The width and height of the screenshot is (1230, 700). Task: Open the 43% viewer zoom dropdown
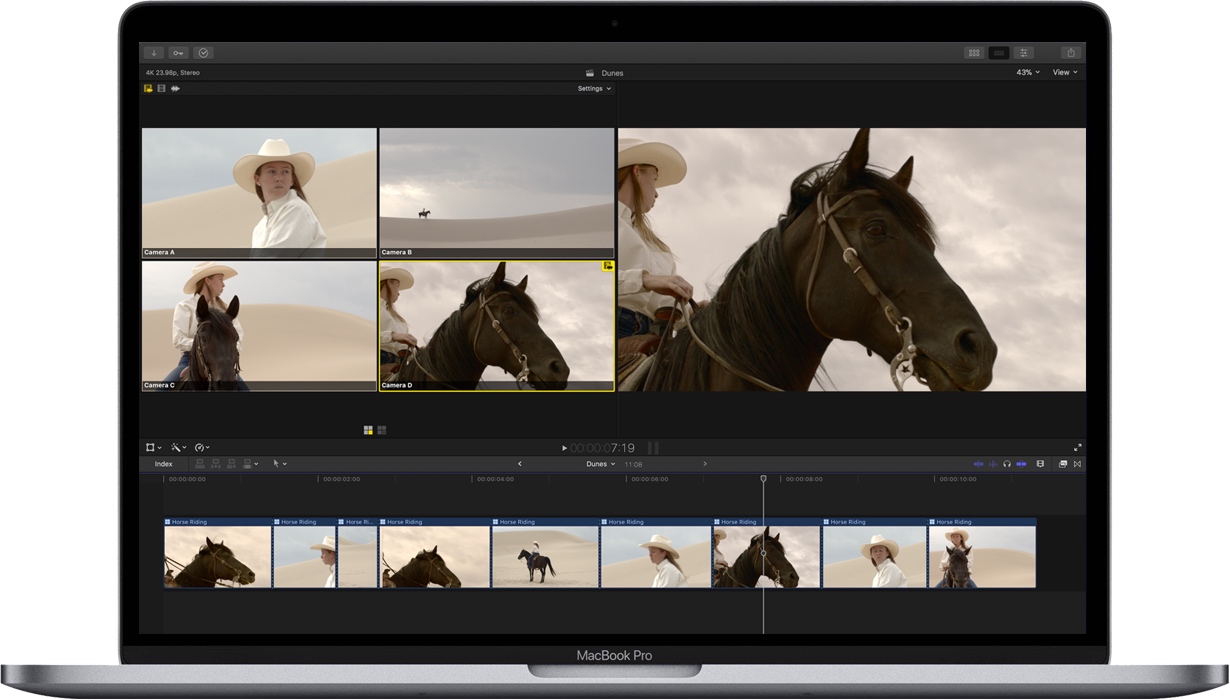coord(1025,72)
